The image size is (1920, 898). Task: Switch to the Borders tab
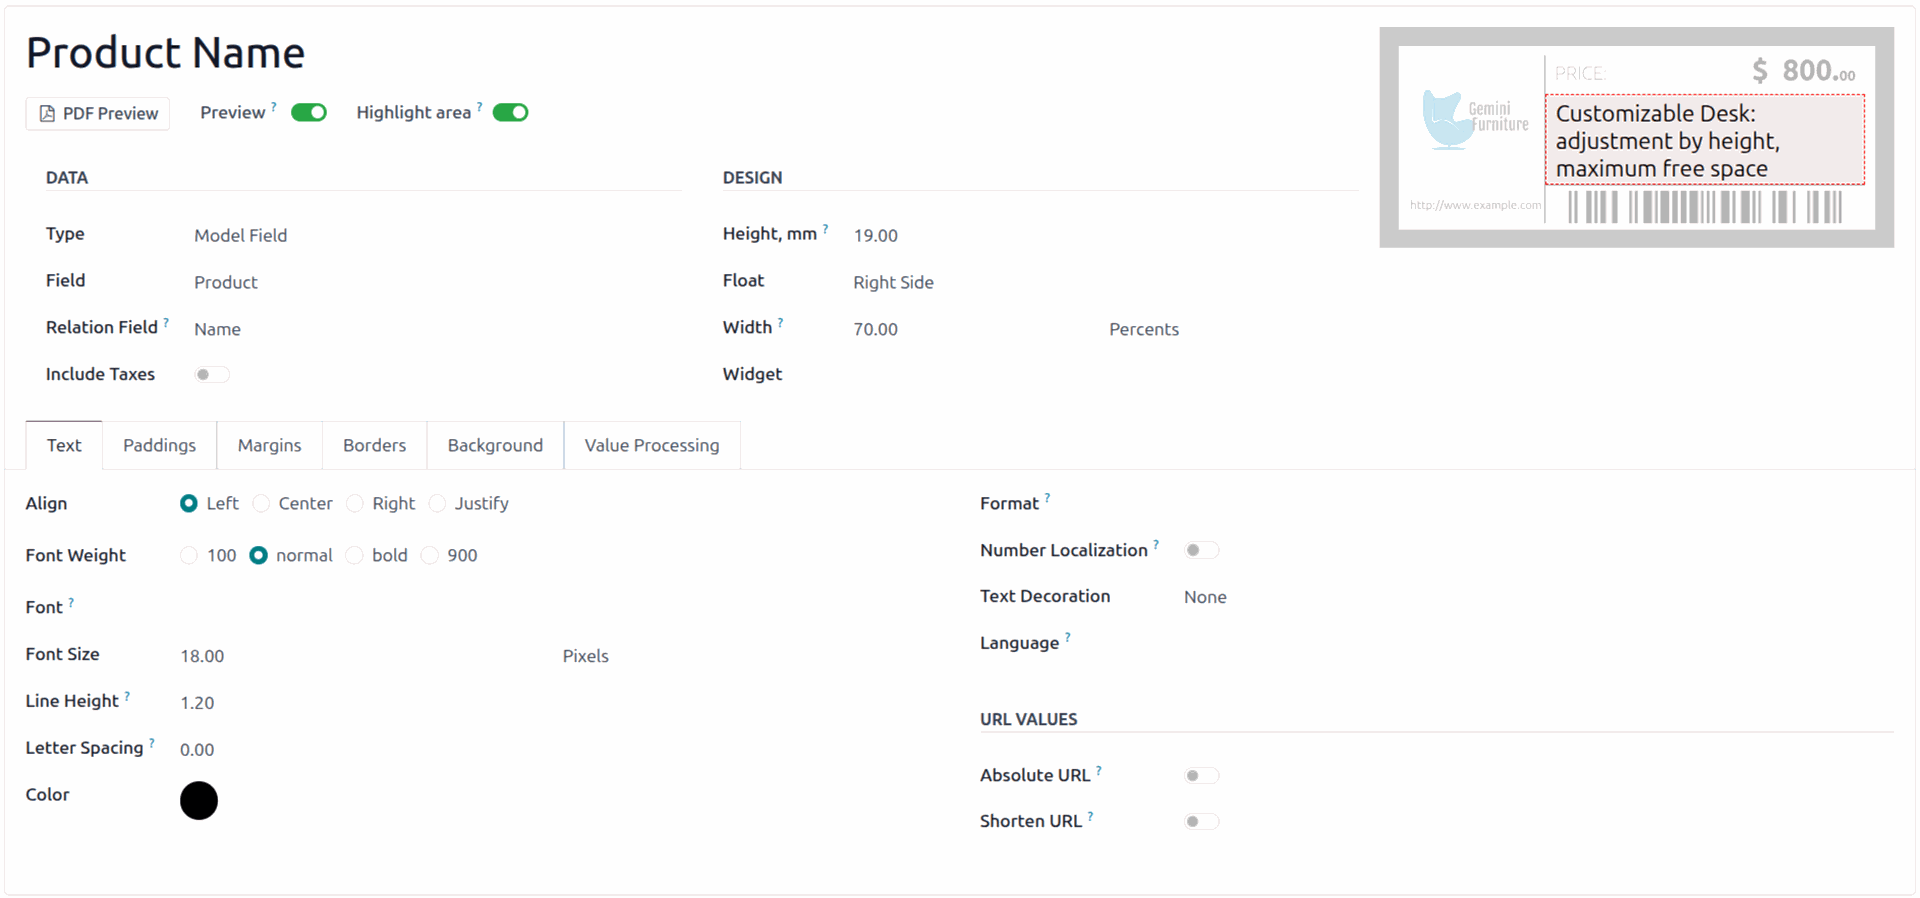pos(374,446)
